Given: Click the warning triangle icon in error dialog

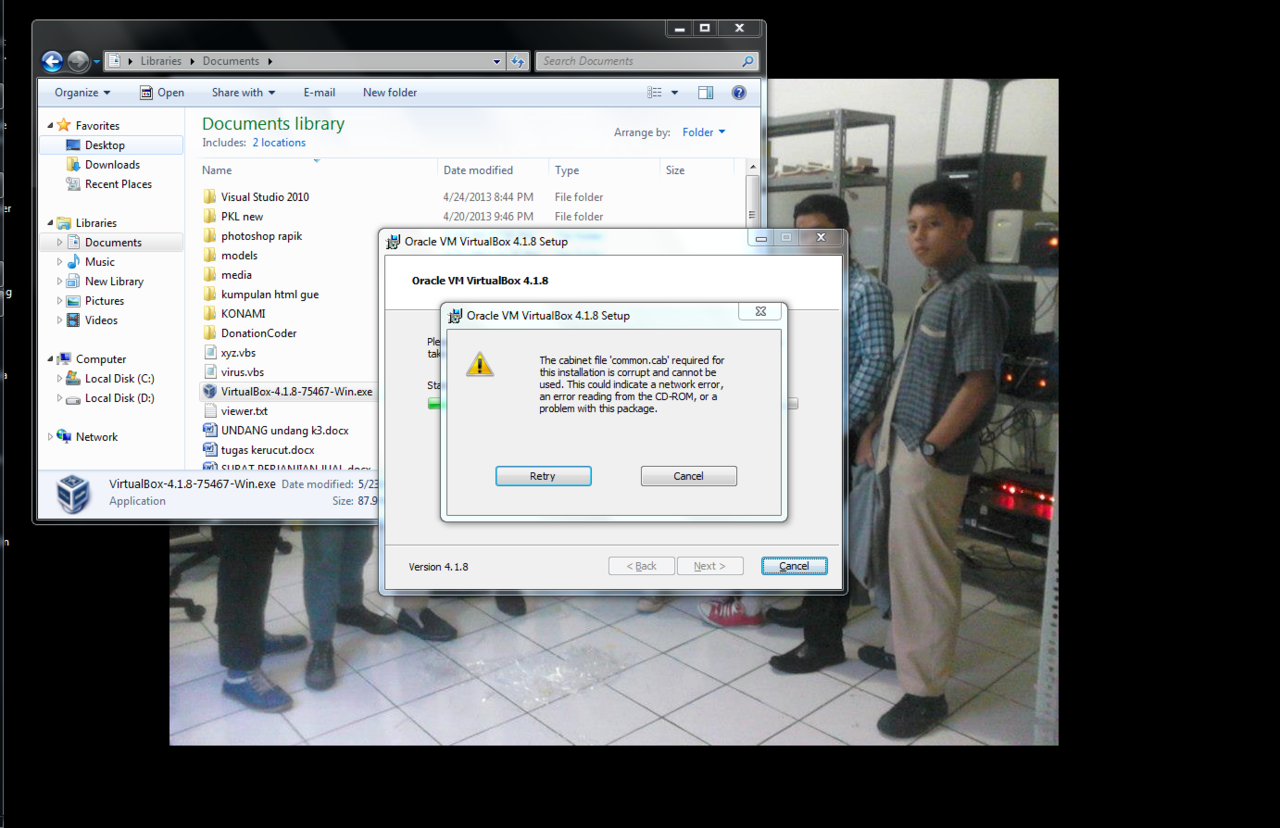Looking at the screenshot, I should click(x=480, y=364).
